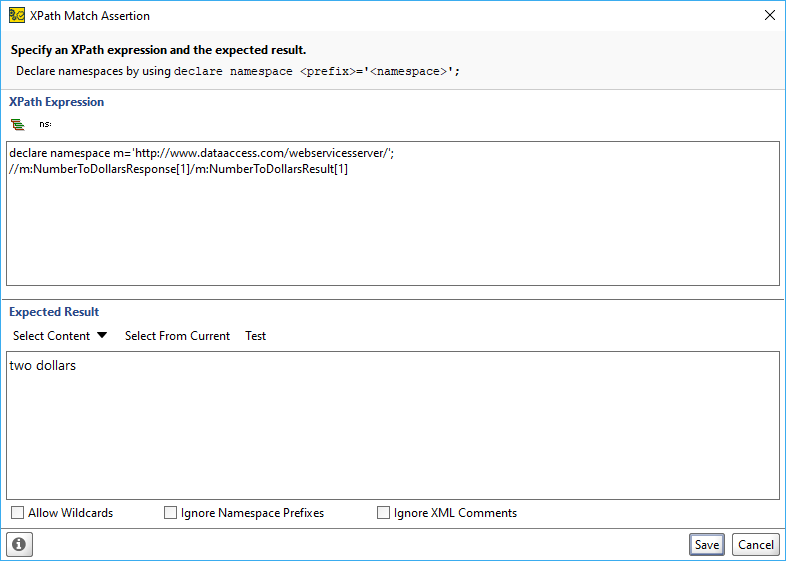This screenshot has height=561, width=786.
Task: Click the select XPath from XML tree icon
Action: pyautogui.click(x=18, y=124)
